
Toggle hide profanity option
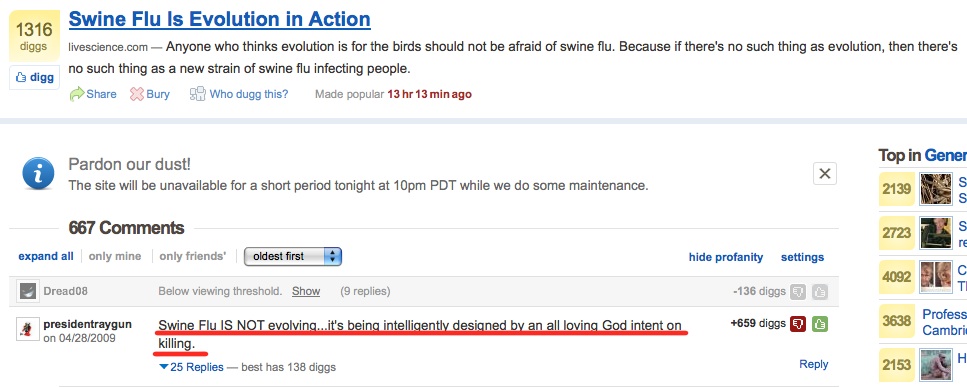[x=726, y=257]
